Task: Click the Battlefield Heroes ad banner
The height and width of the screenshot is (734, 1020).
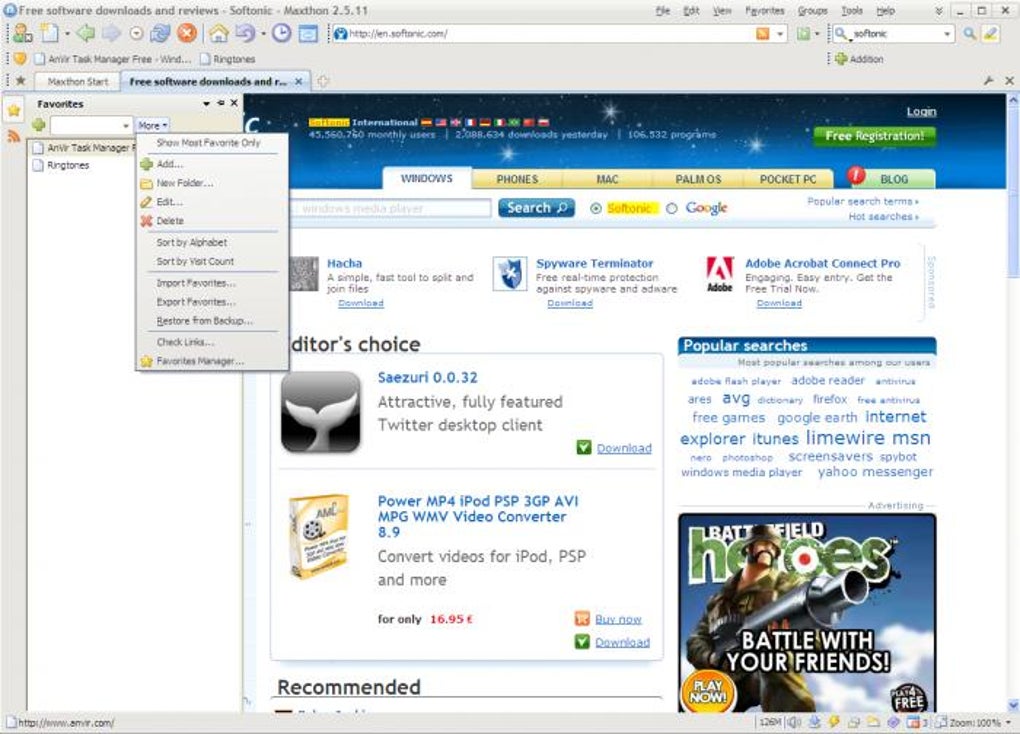Action: click(x=807, y=613)
